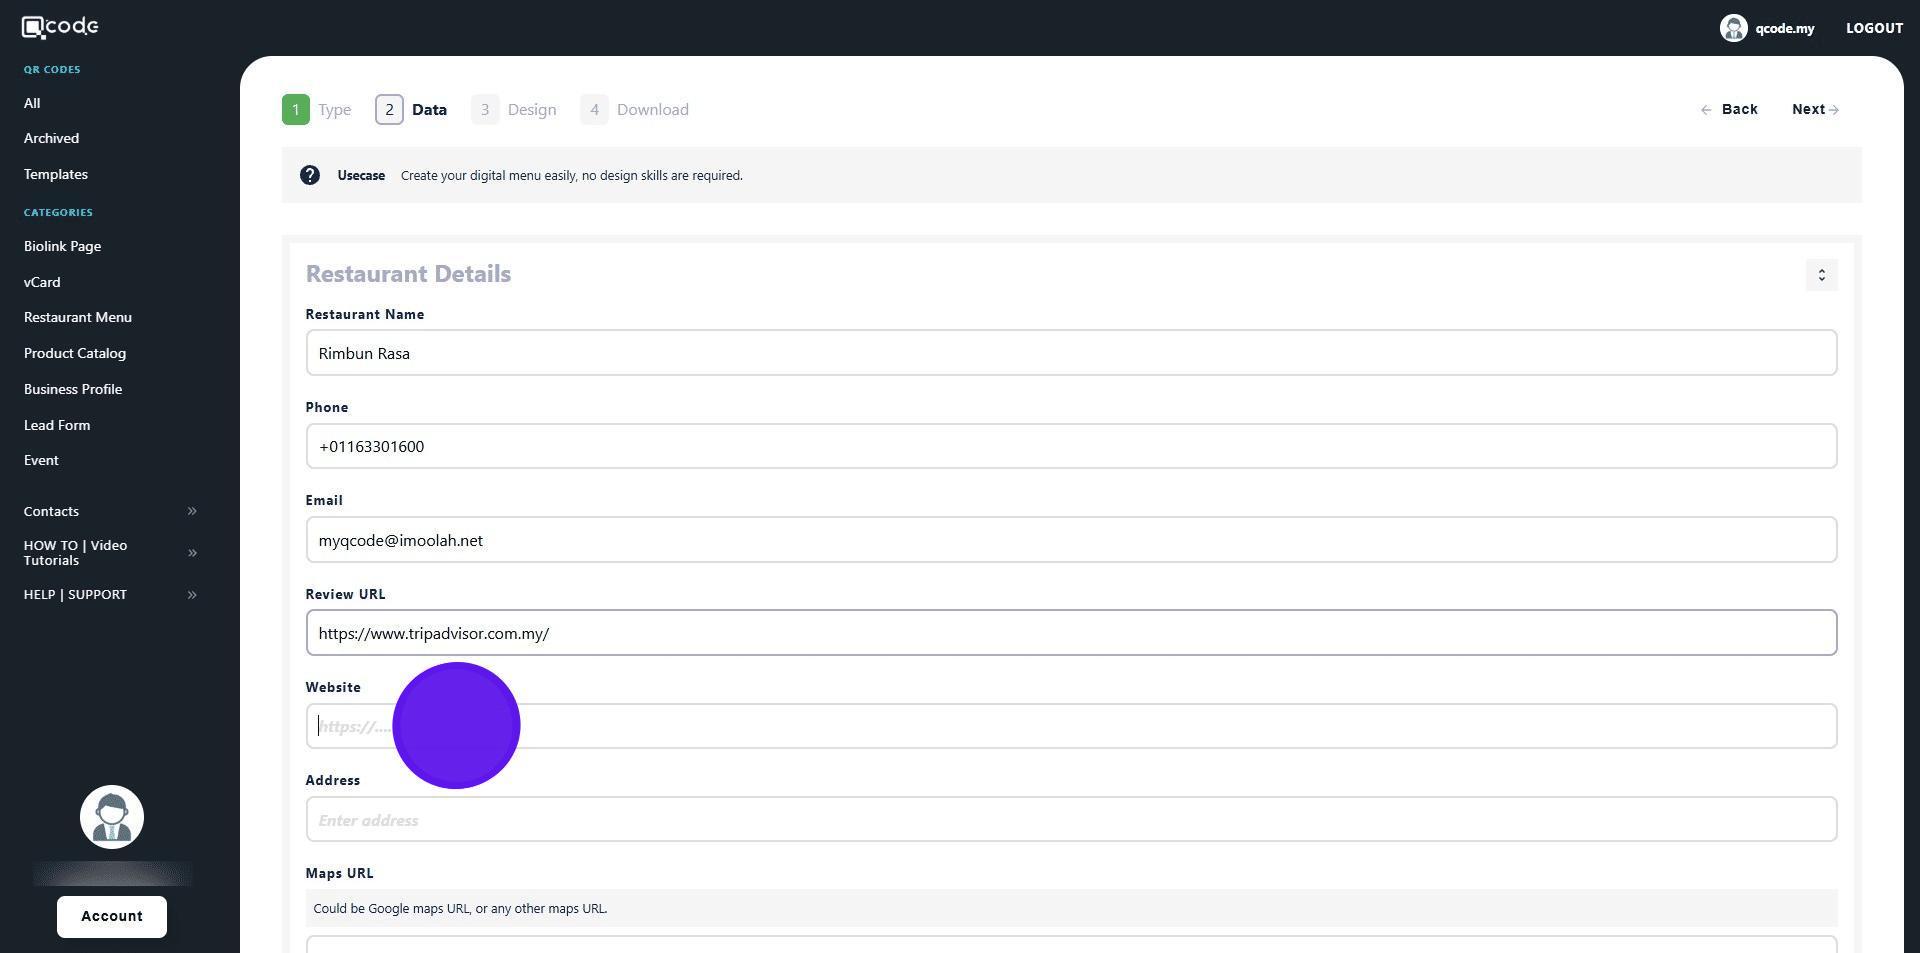Open the Templates page in sidebar
The image size is (1920, 953).
[56, 174]
